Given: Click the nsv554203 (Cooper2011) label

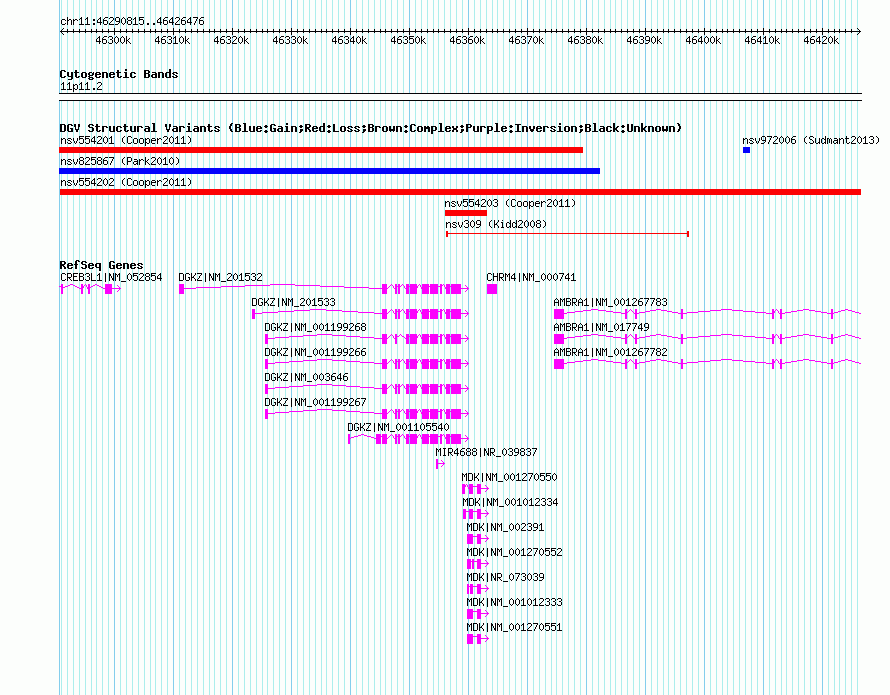Looking at the screenshot, I should click(x=510, y=203).
